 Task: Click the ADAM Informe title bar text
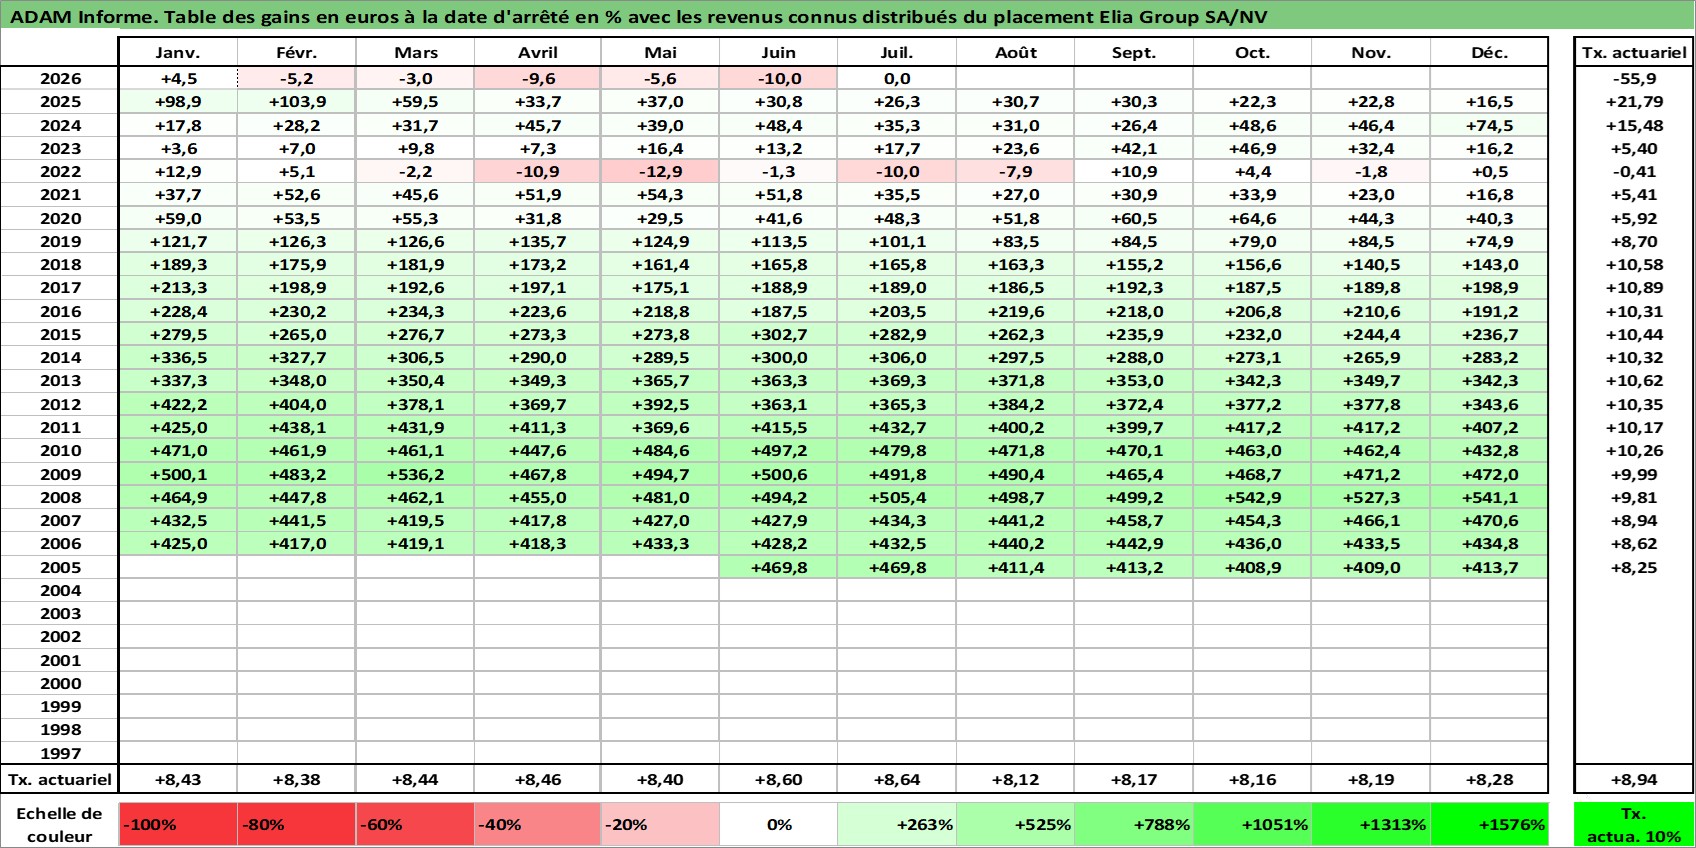coord(639,16)
